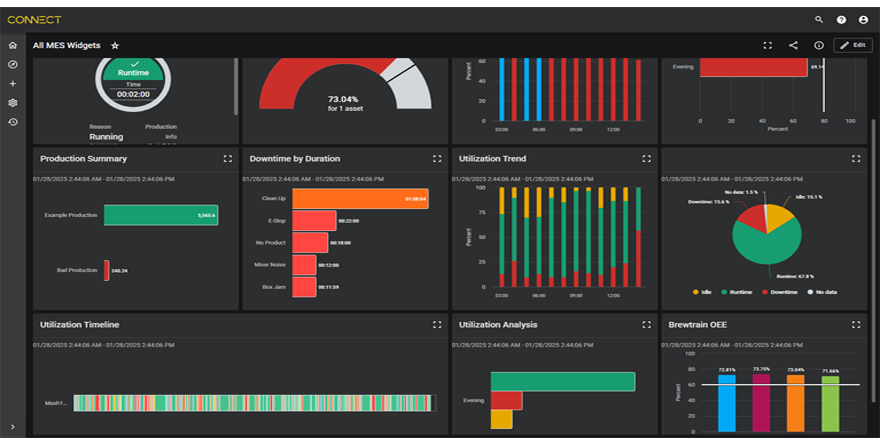Click the Edit button

click(852, 45)
